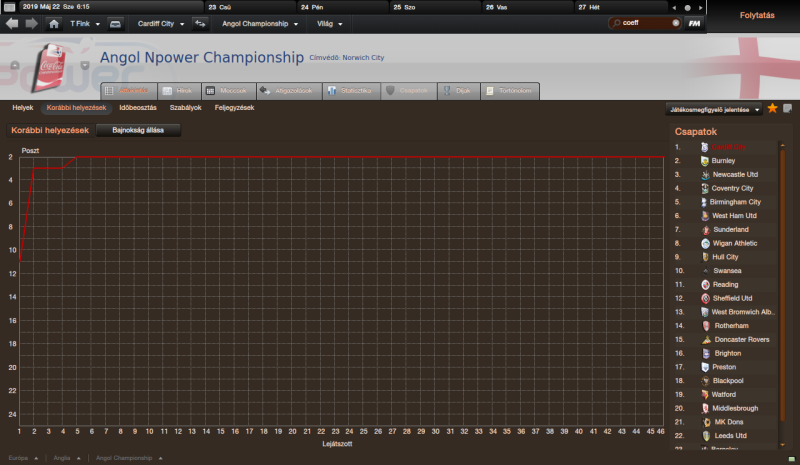800x465 pixels.
Task: Click the FM logo button
Action: click(694, 22)
